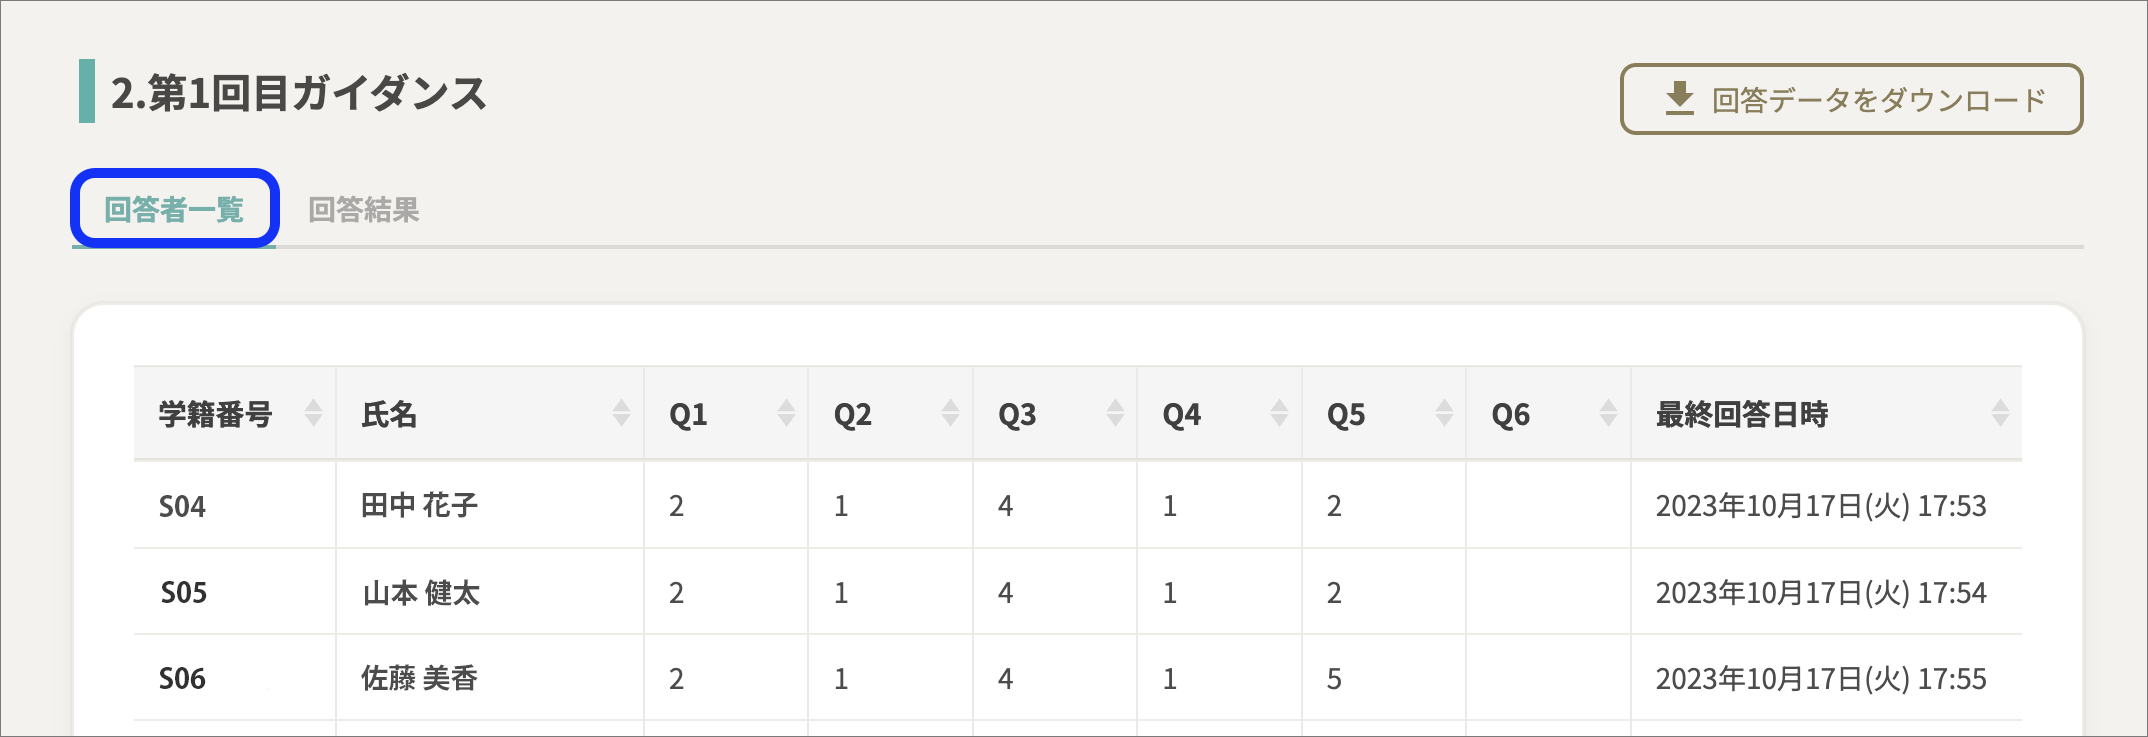Click the download arrow icon

pyautogui.click(x=1680, y=98)
